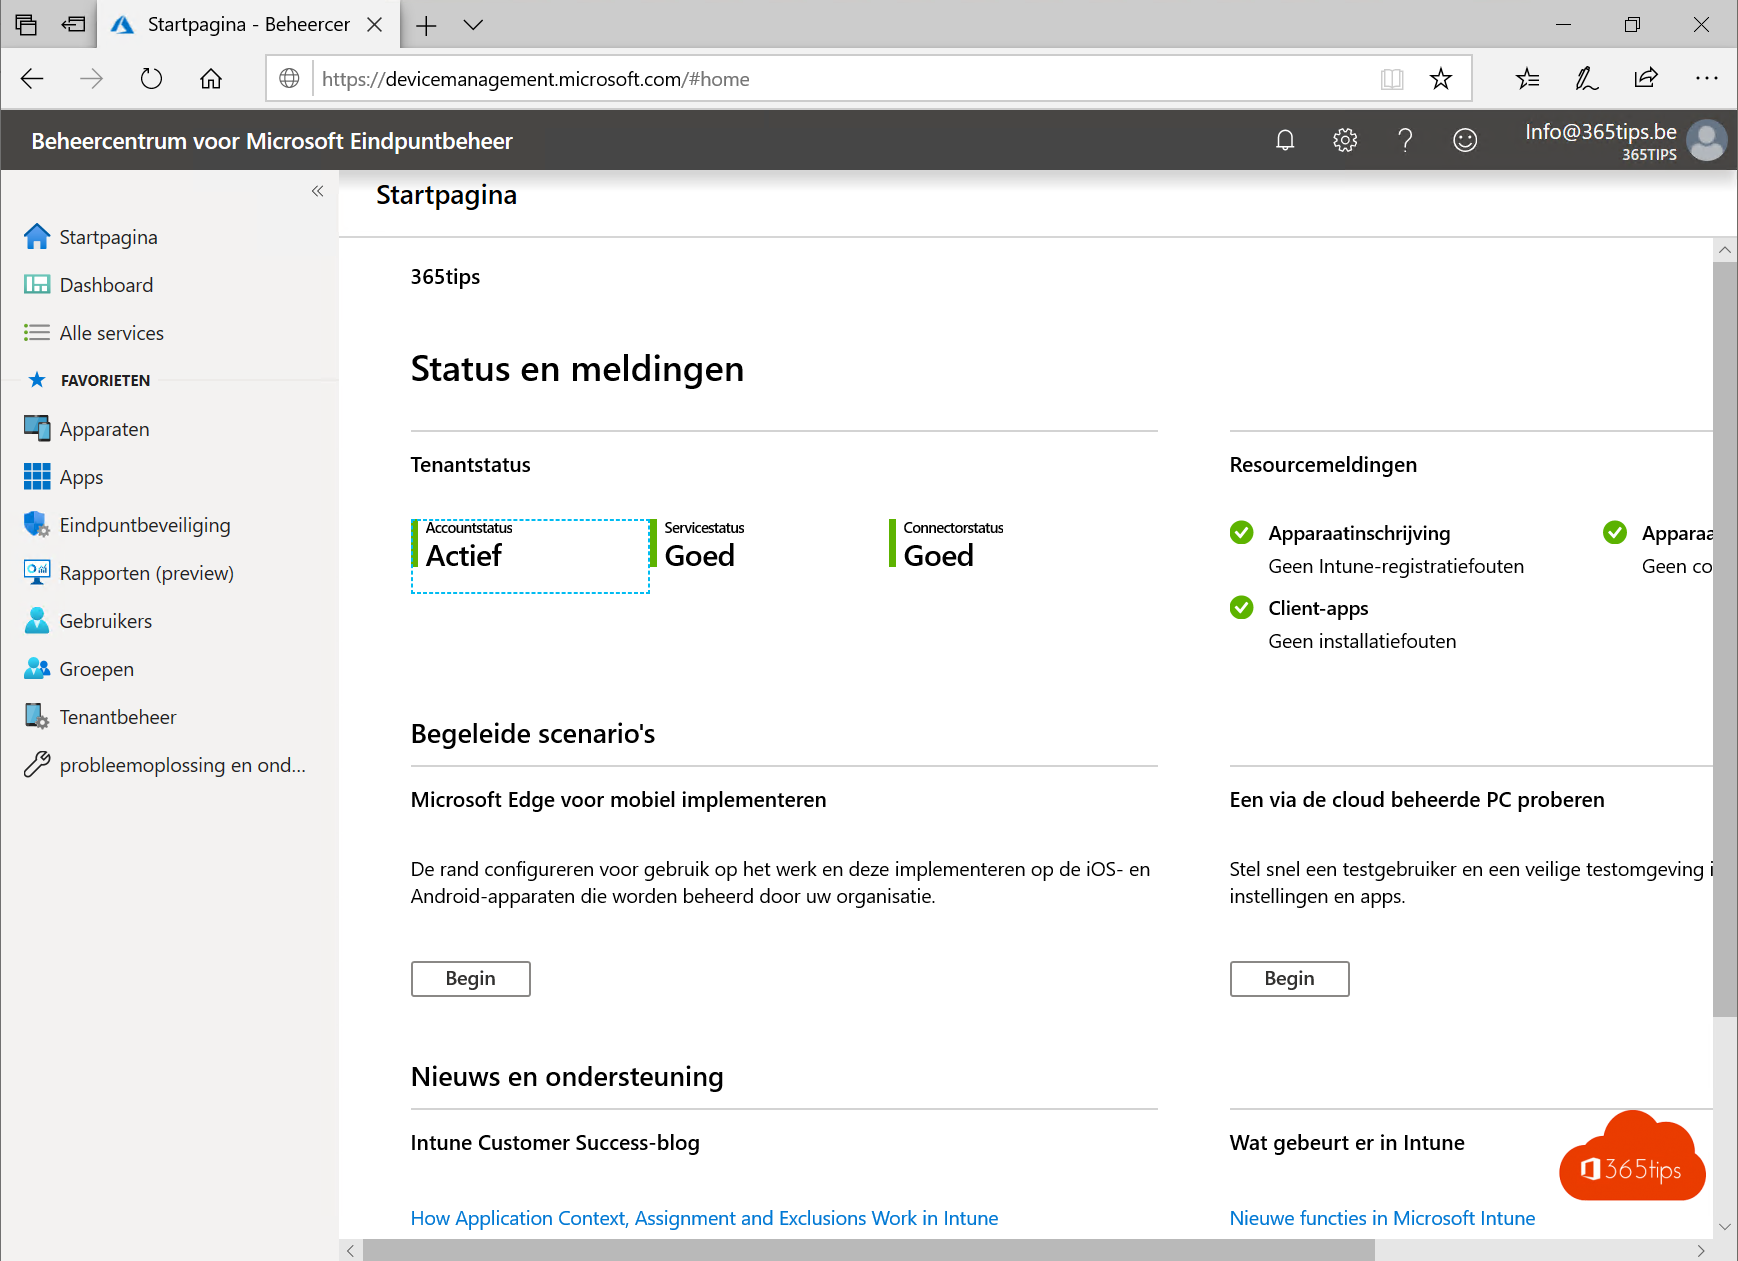Expand the tab preview dropdown arrow
This screenshot has width=1738, height=1261.
point(474,25)
